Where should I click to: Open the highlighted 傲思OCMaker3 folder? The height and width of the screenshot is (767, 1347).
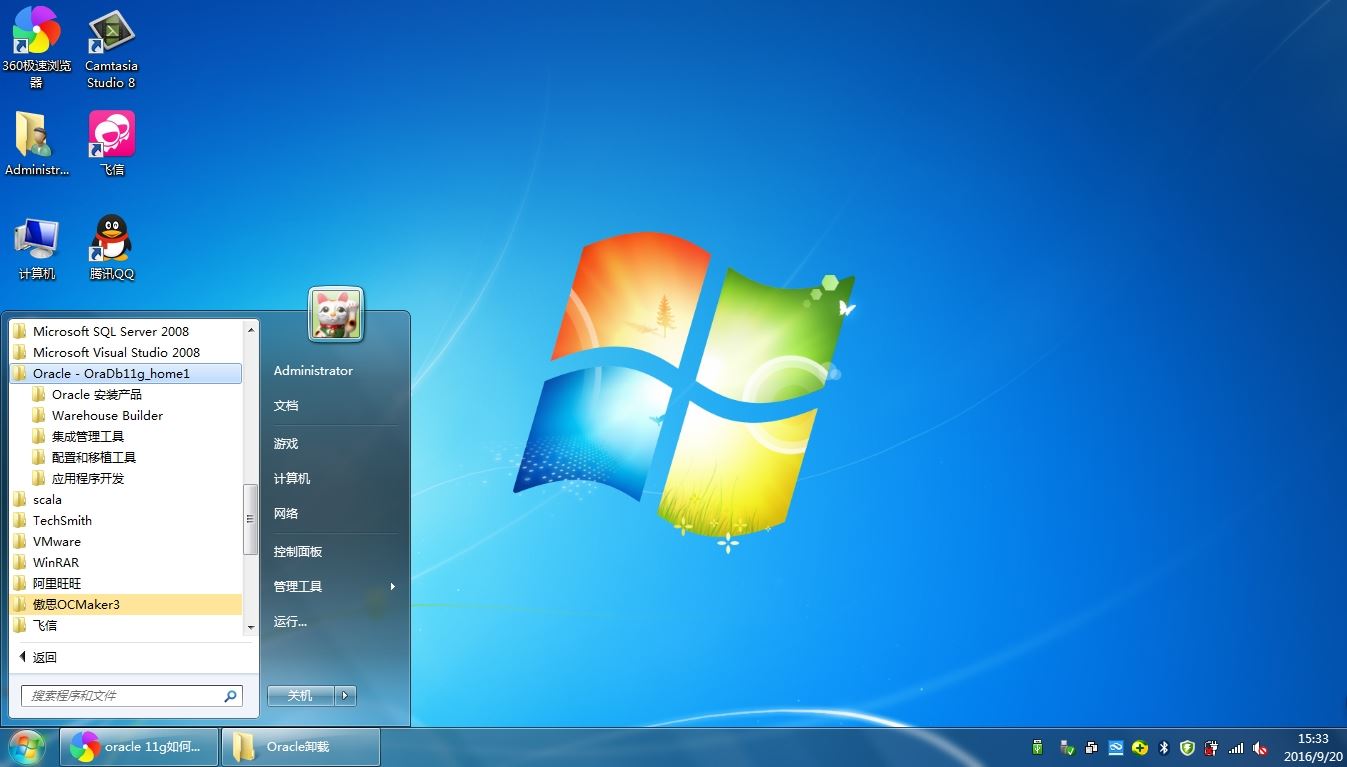(x=125, y=604)
